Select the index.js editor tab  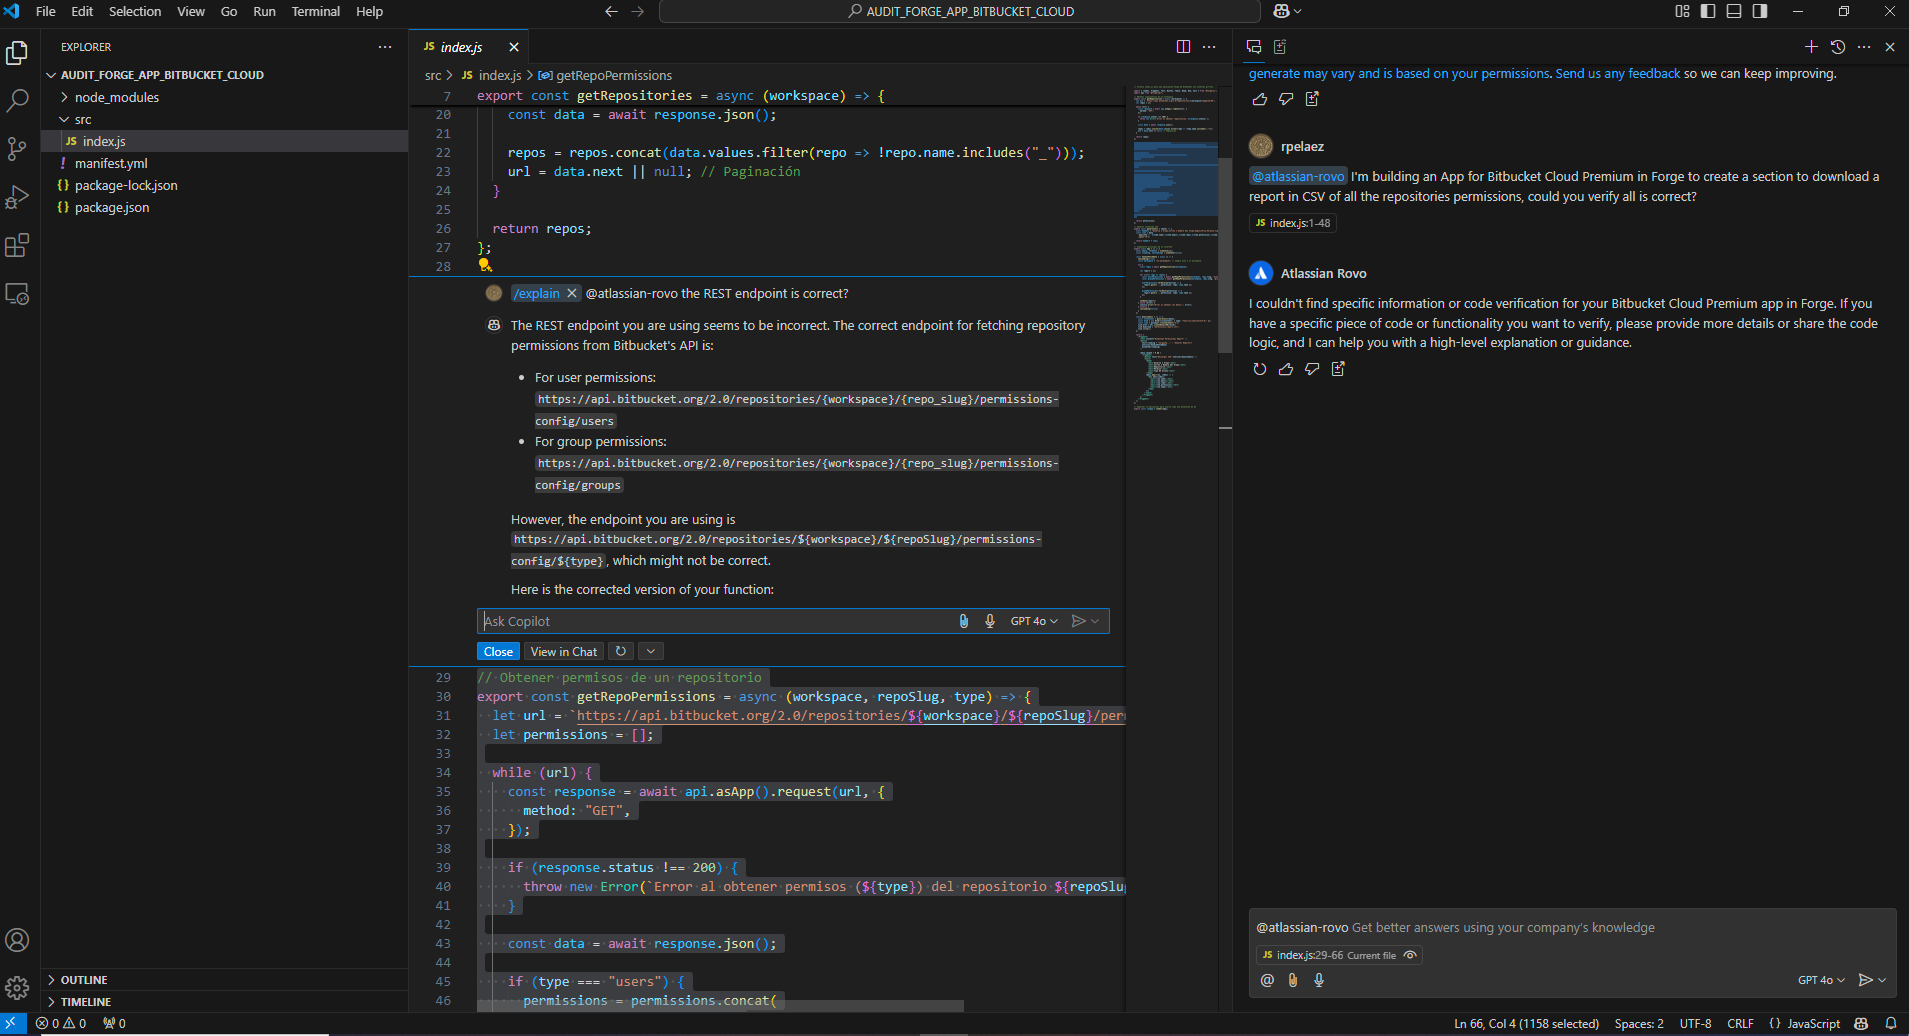tap(461, 47)
